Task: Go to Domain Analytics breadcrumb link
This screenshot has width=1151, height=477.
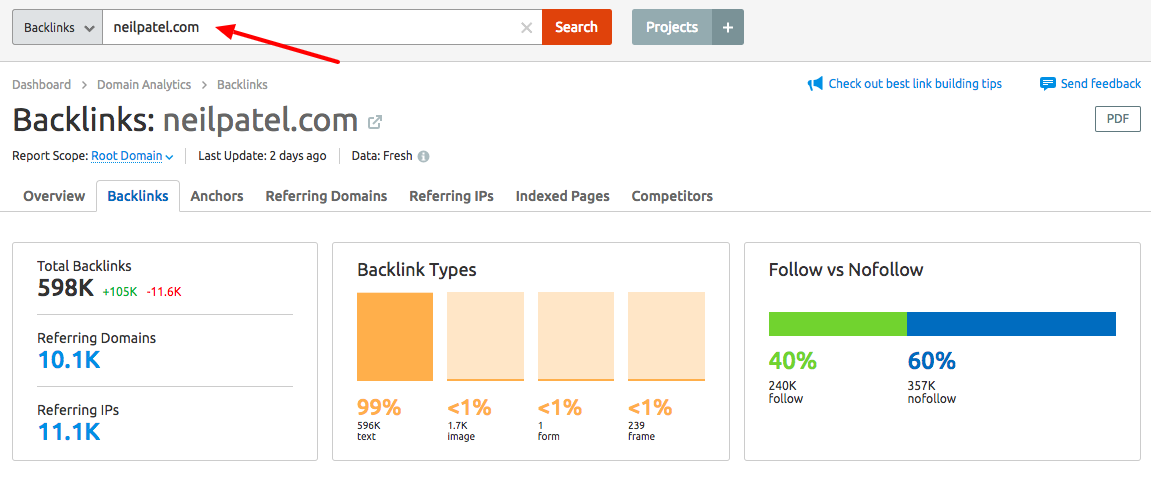Action: (x=144, y=84)
